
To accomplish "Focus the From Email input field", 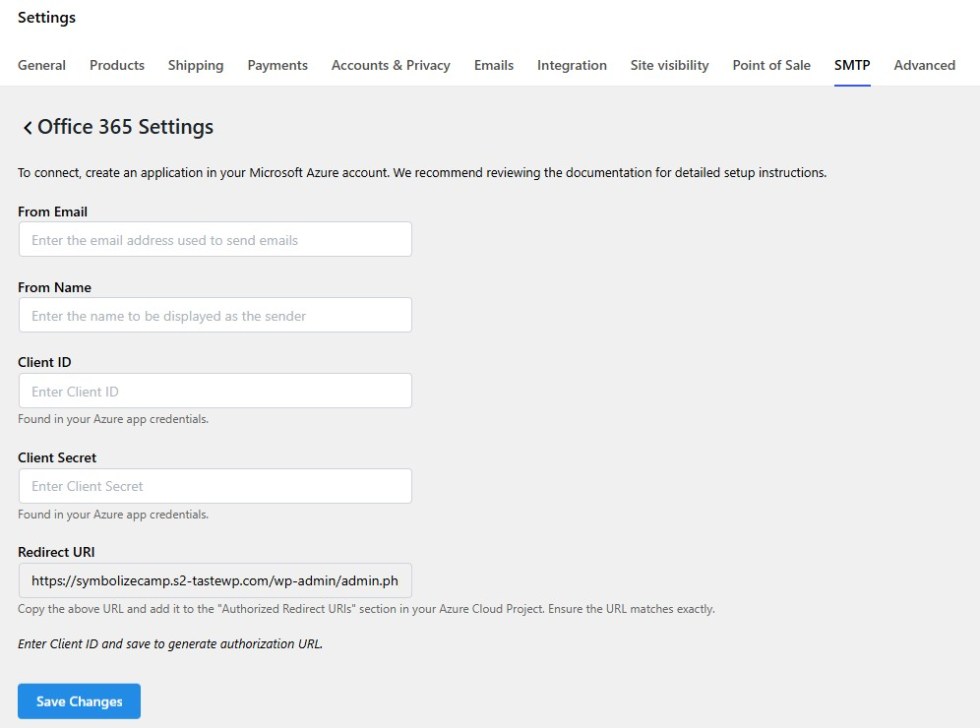I will [215, 240].
